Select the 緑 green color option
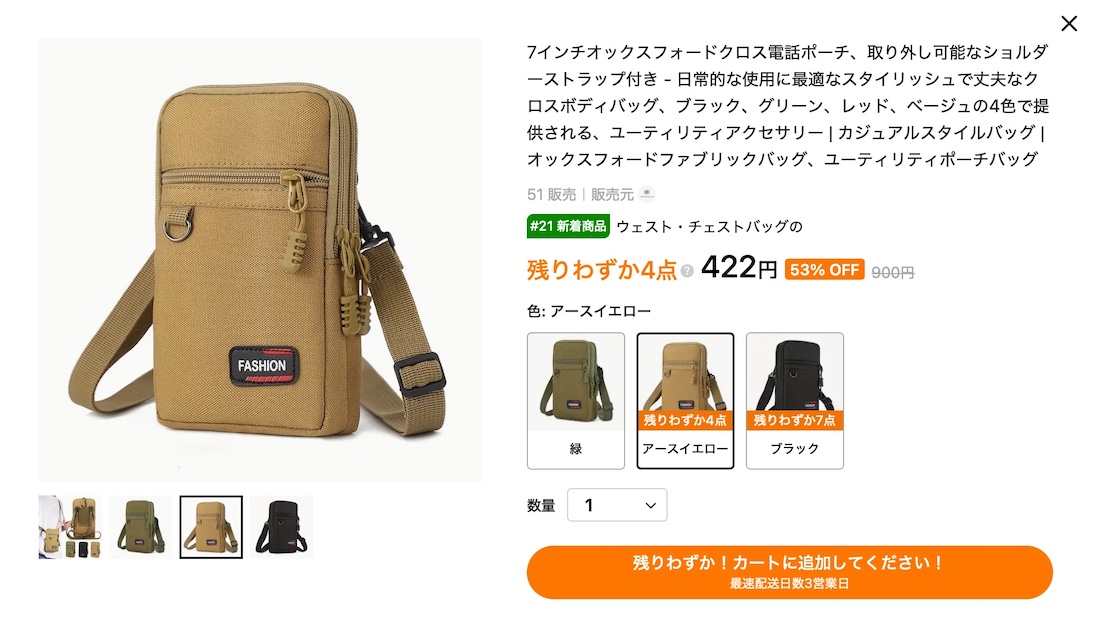Screen dimensions: 1095x640 click(575, 400)
